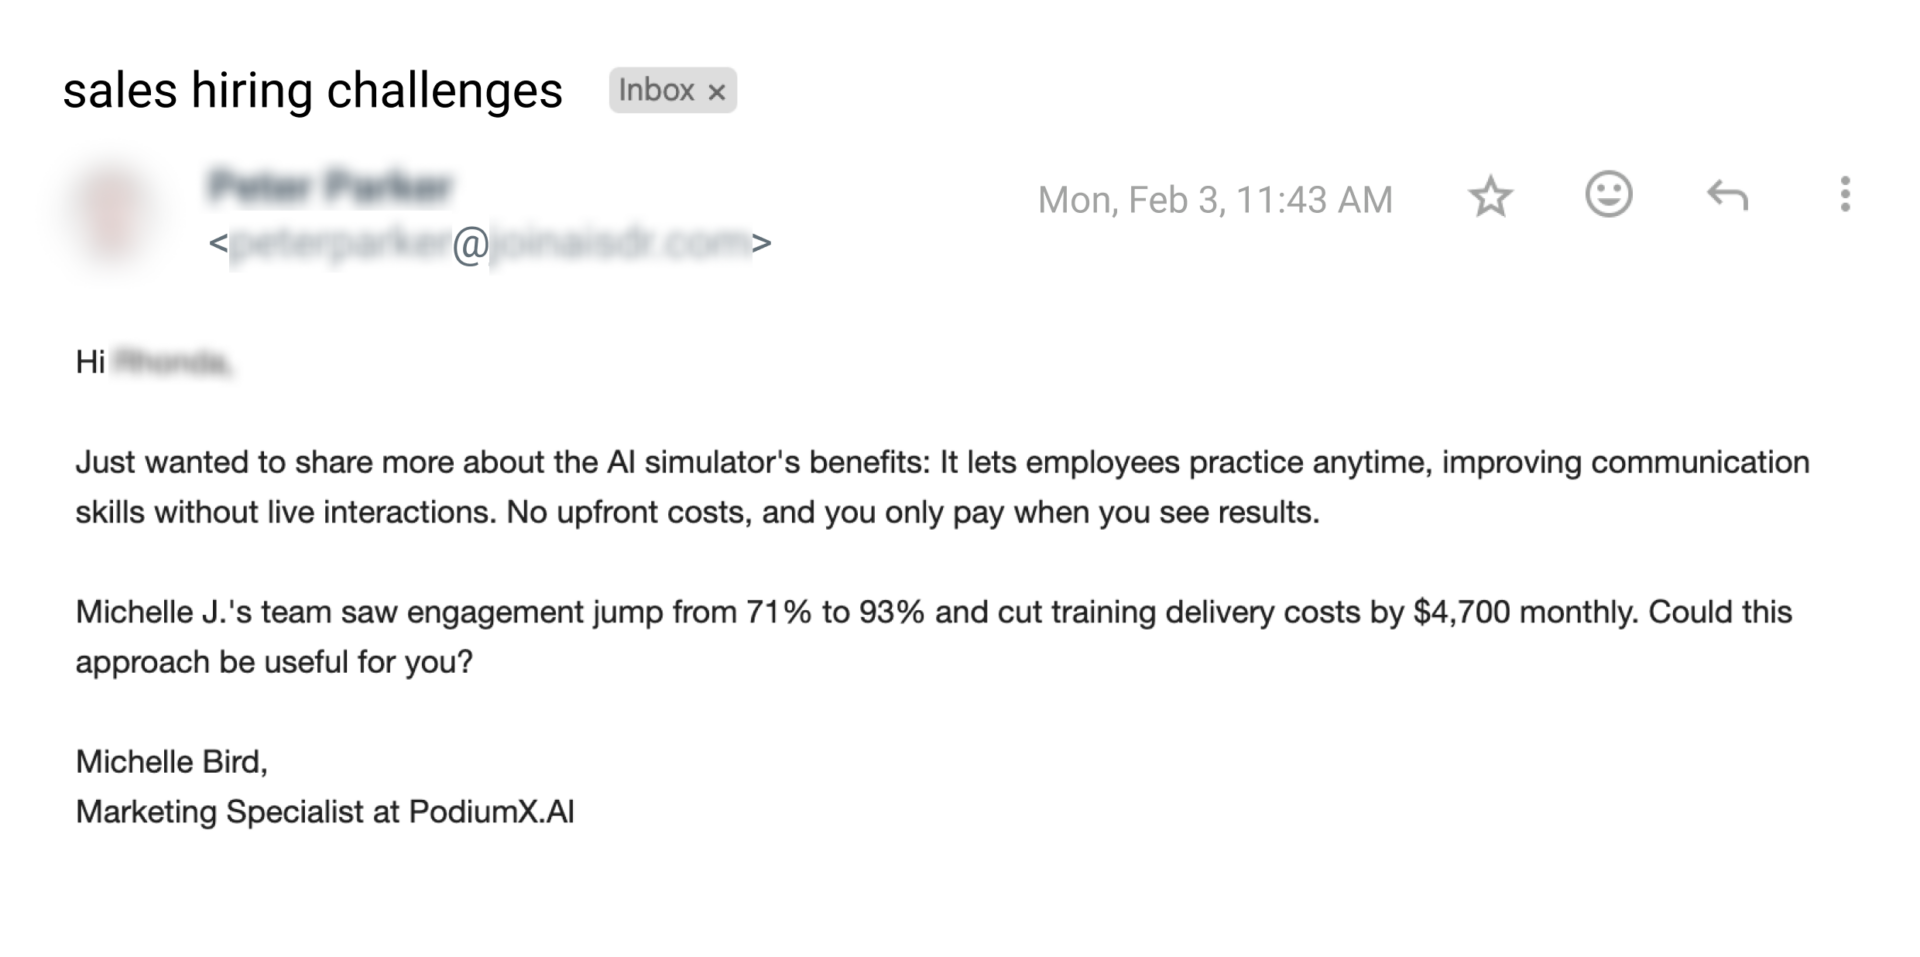Open the three-dot More options menu
This screenshot has width=1920, height=957.
pos(1845,195)
